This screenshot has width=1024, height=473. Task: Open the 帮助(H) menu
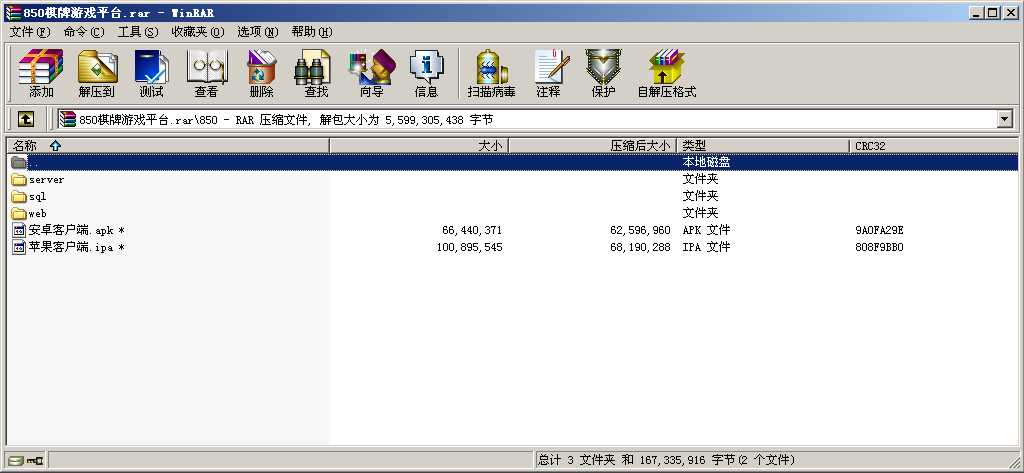pos(312,31)
